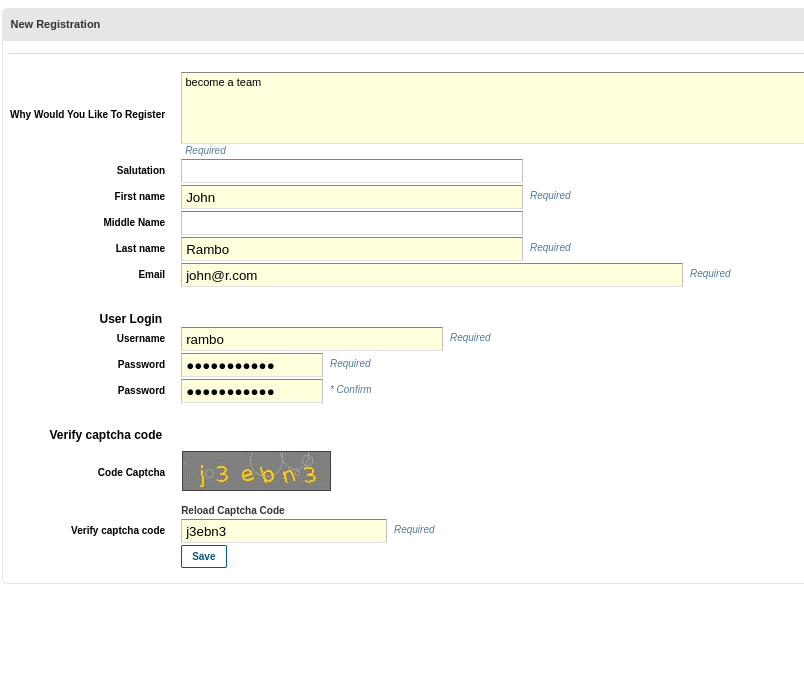Click the Save button
Viewport: 804px width, 696px height.
point(204,556)
